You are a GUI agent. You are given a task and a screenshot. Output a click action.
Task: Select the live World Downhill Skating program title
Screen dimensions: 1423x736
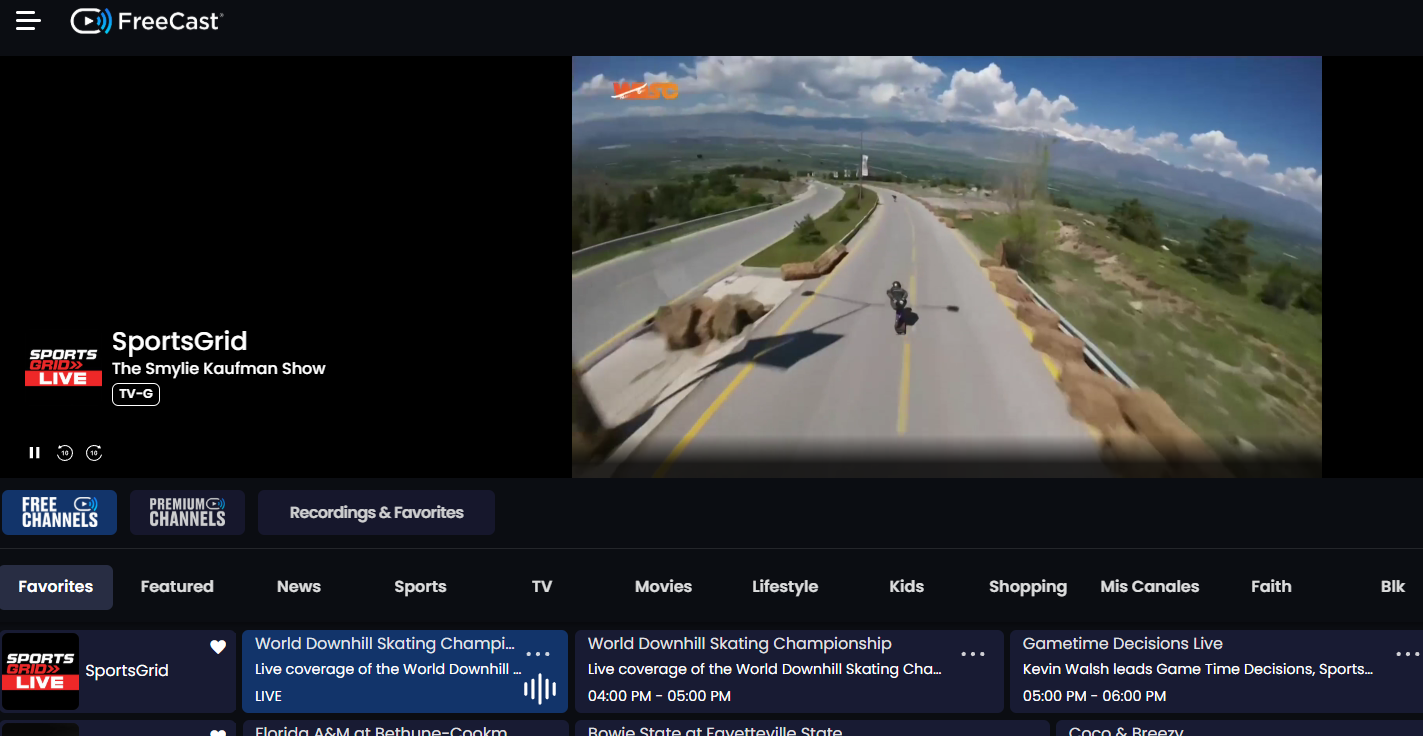tap(385, 644)
